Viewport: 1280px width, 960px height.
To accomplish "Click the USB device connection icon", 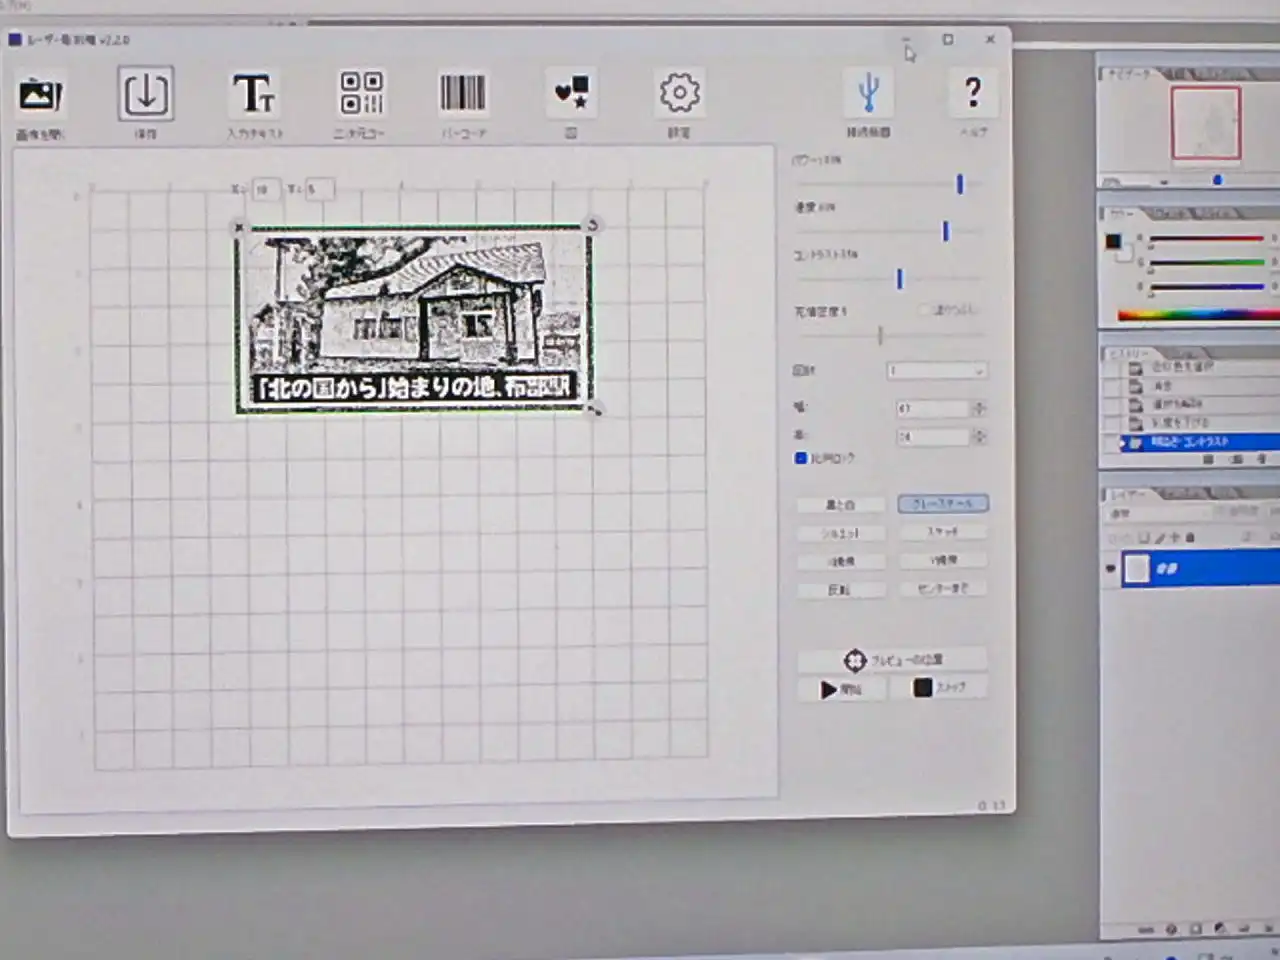I will pos(868,93).
